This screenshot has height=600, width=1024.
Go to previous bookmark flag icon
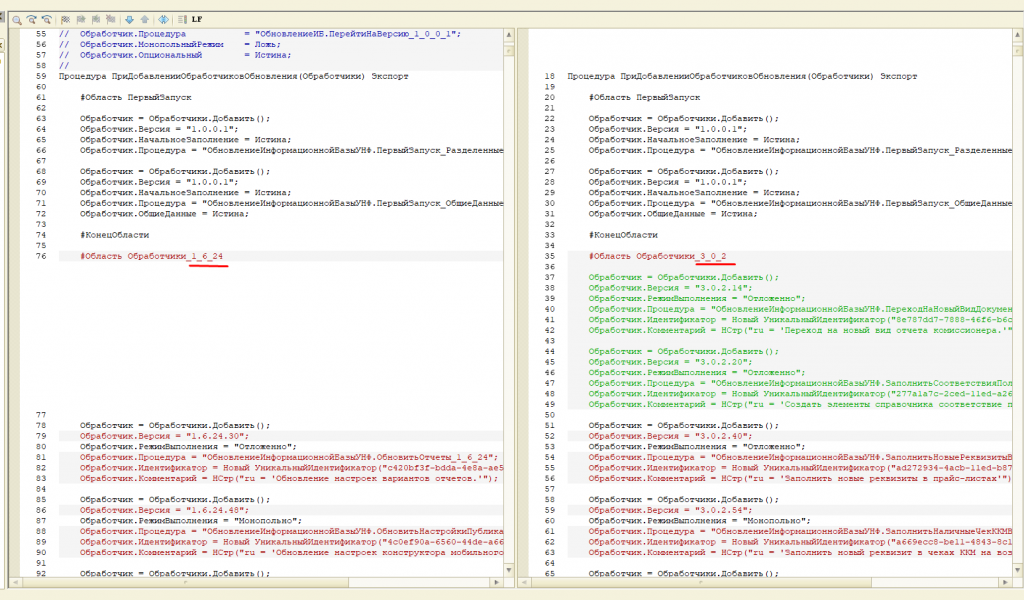coord(96,20)
